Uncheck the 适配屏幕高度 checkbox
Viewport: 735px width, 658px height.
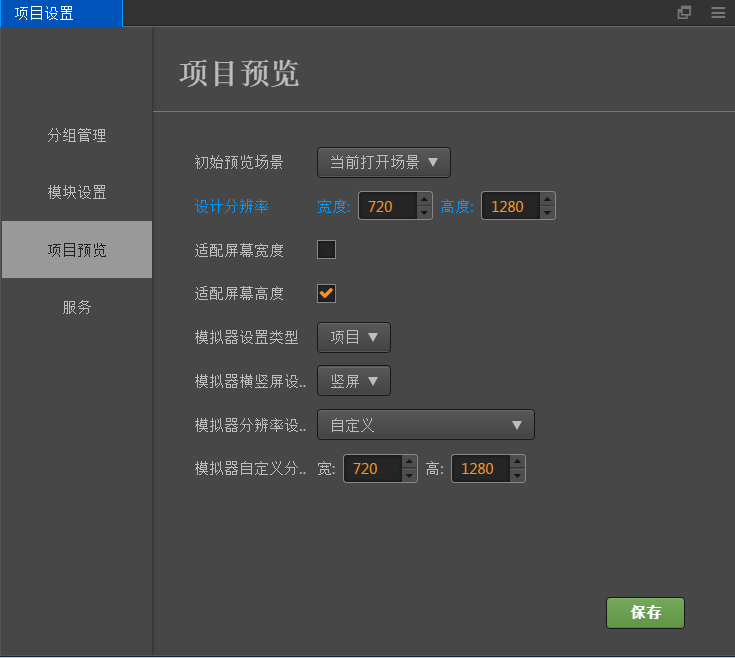[x=326, y=293]
